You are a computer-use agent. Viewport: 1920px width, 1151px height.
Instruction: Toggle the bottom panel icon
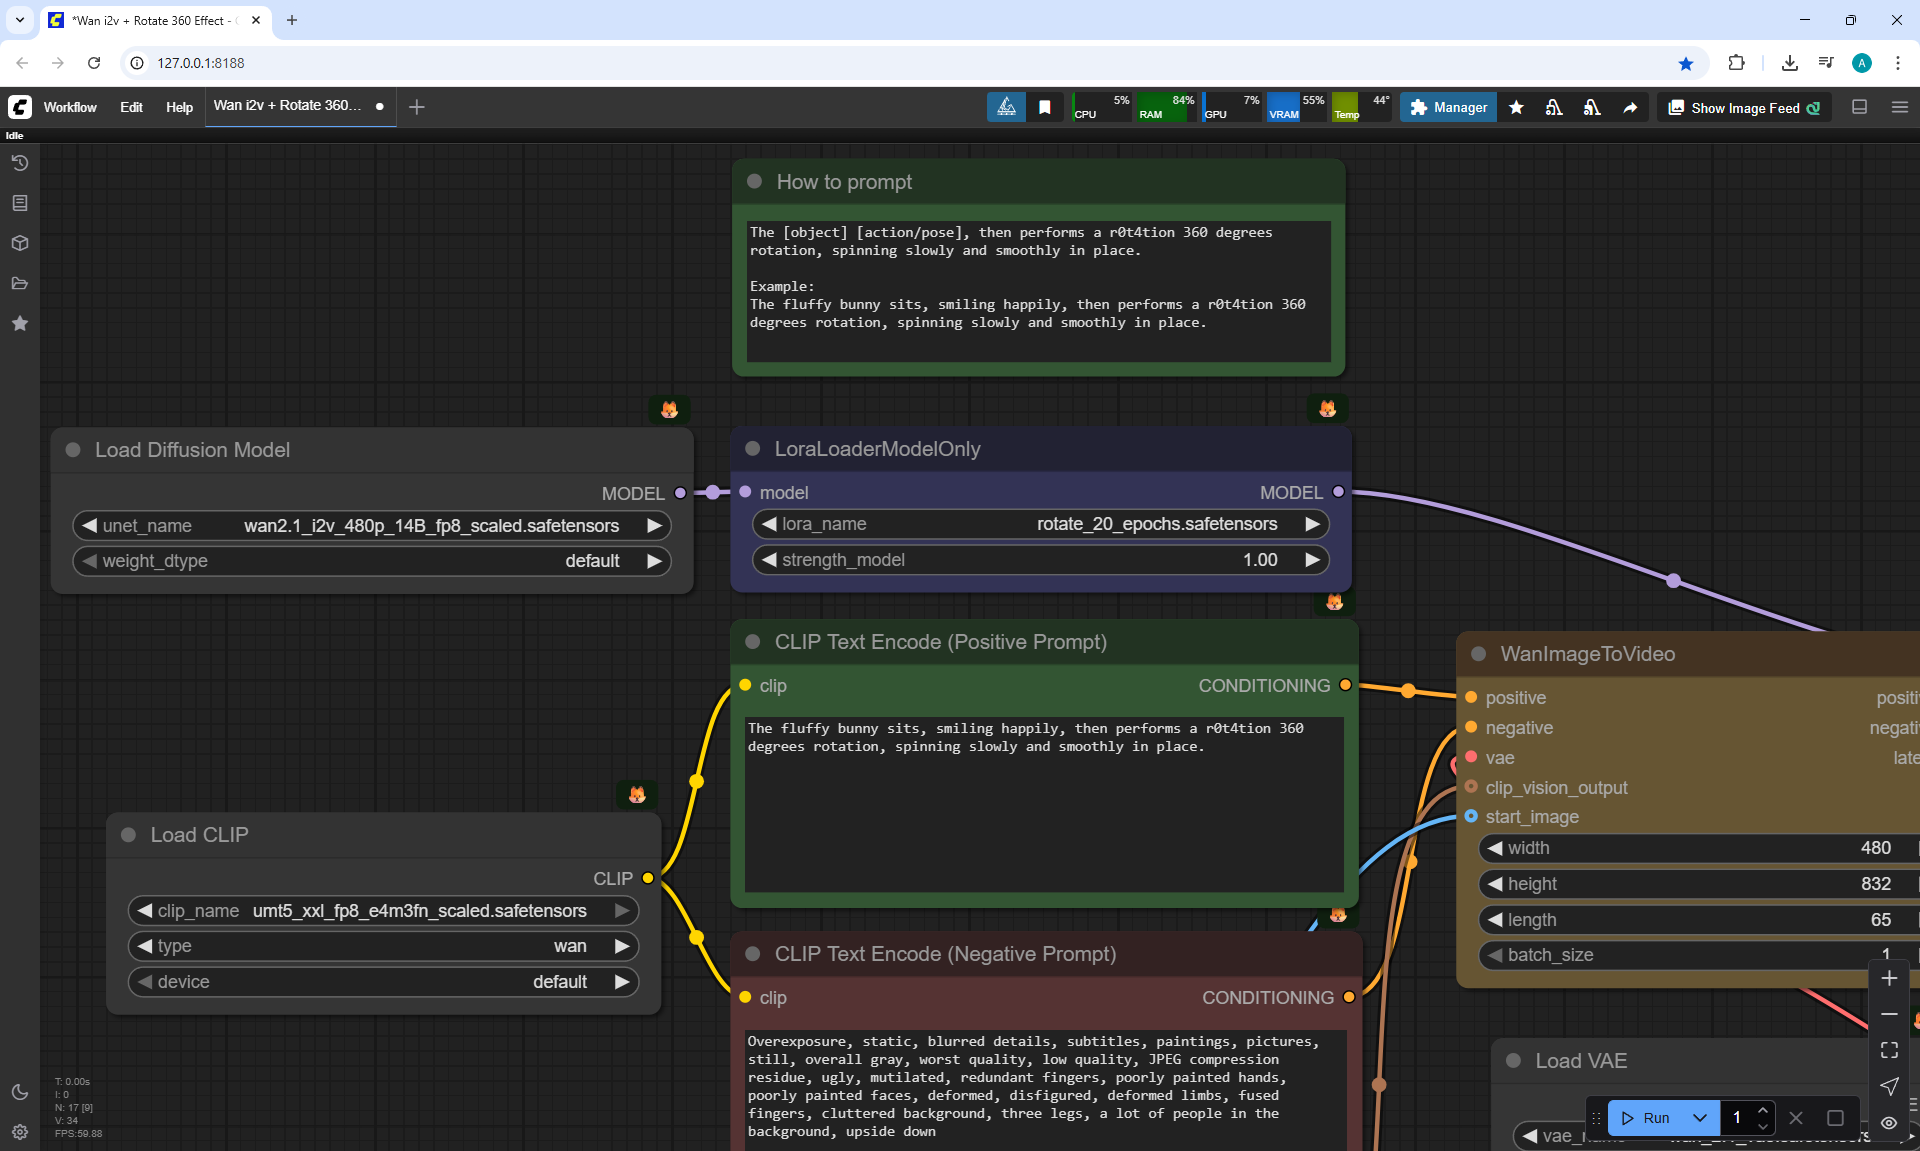[1859, 107]
